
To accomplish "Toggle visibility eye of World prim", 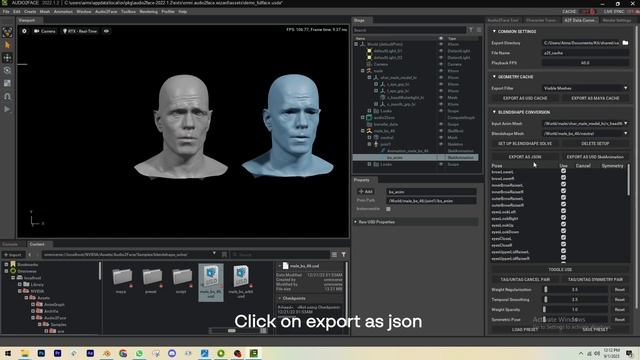I will coord(441,44).
